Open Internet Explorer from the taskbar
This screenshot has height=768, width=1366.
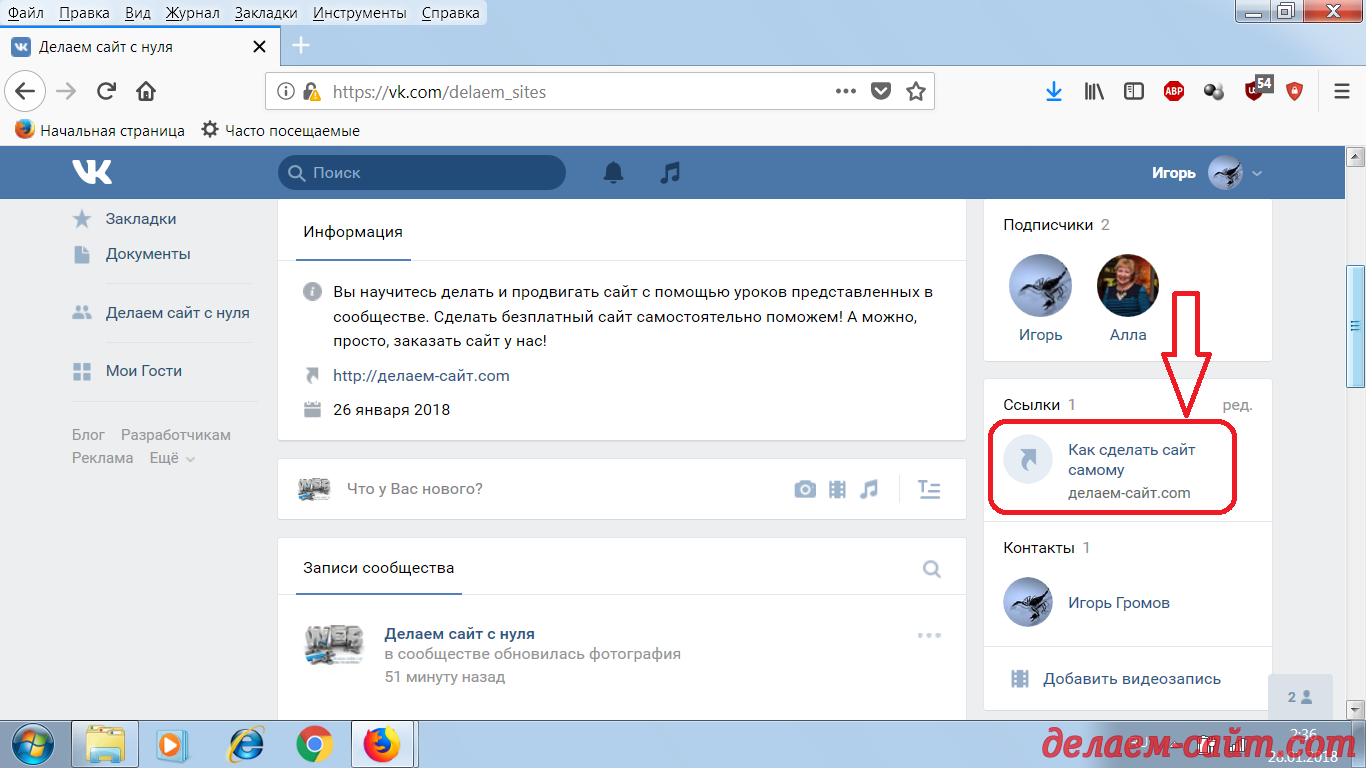[x=245, y=745]
